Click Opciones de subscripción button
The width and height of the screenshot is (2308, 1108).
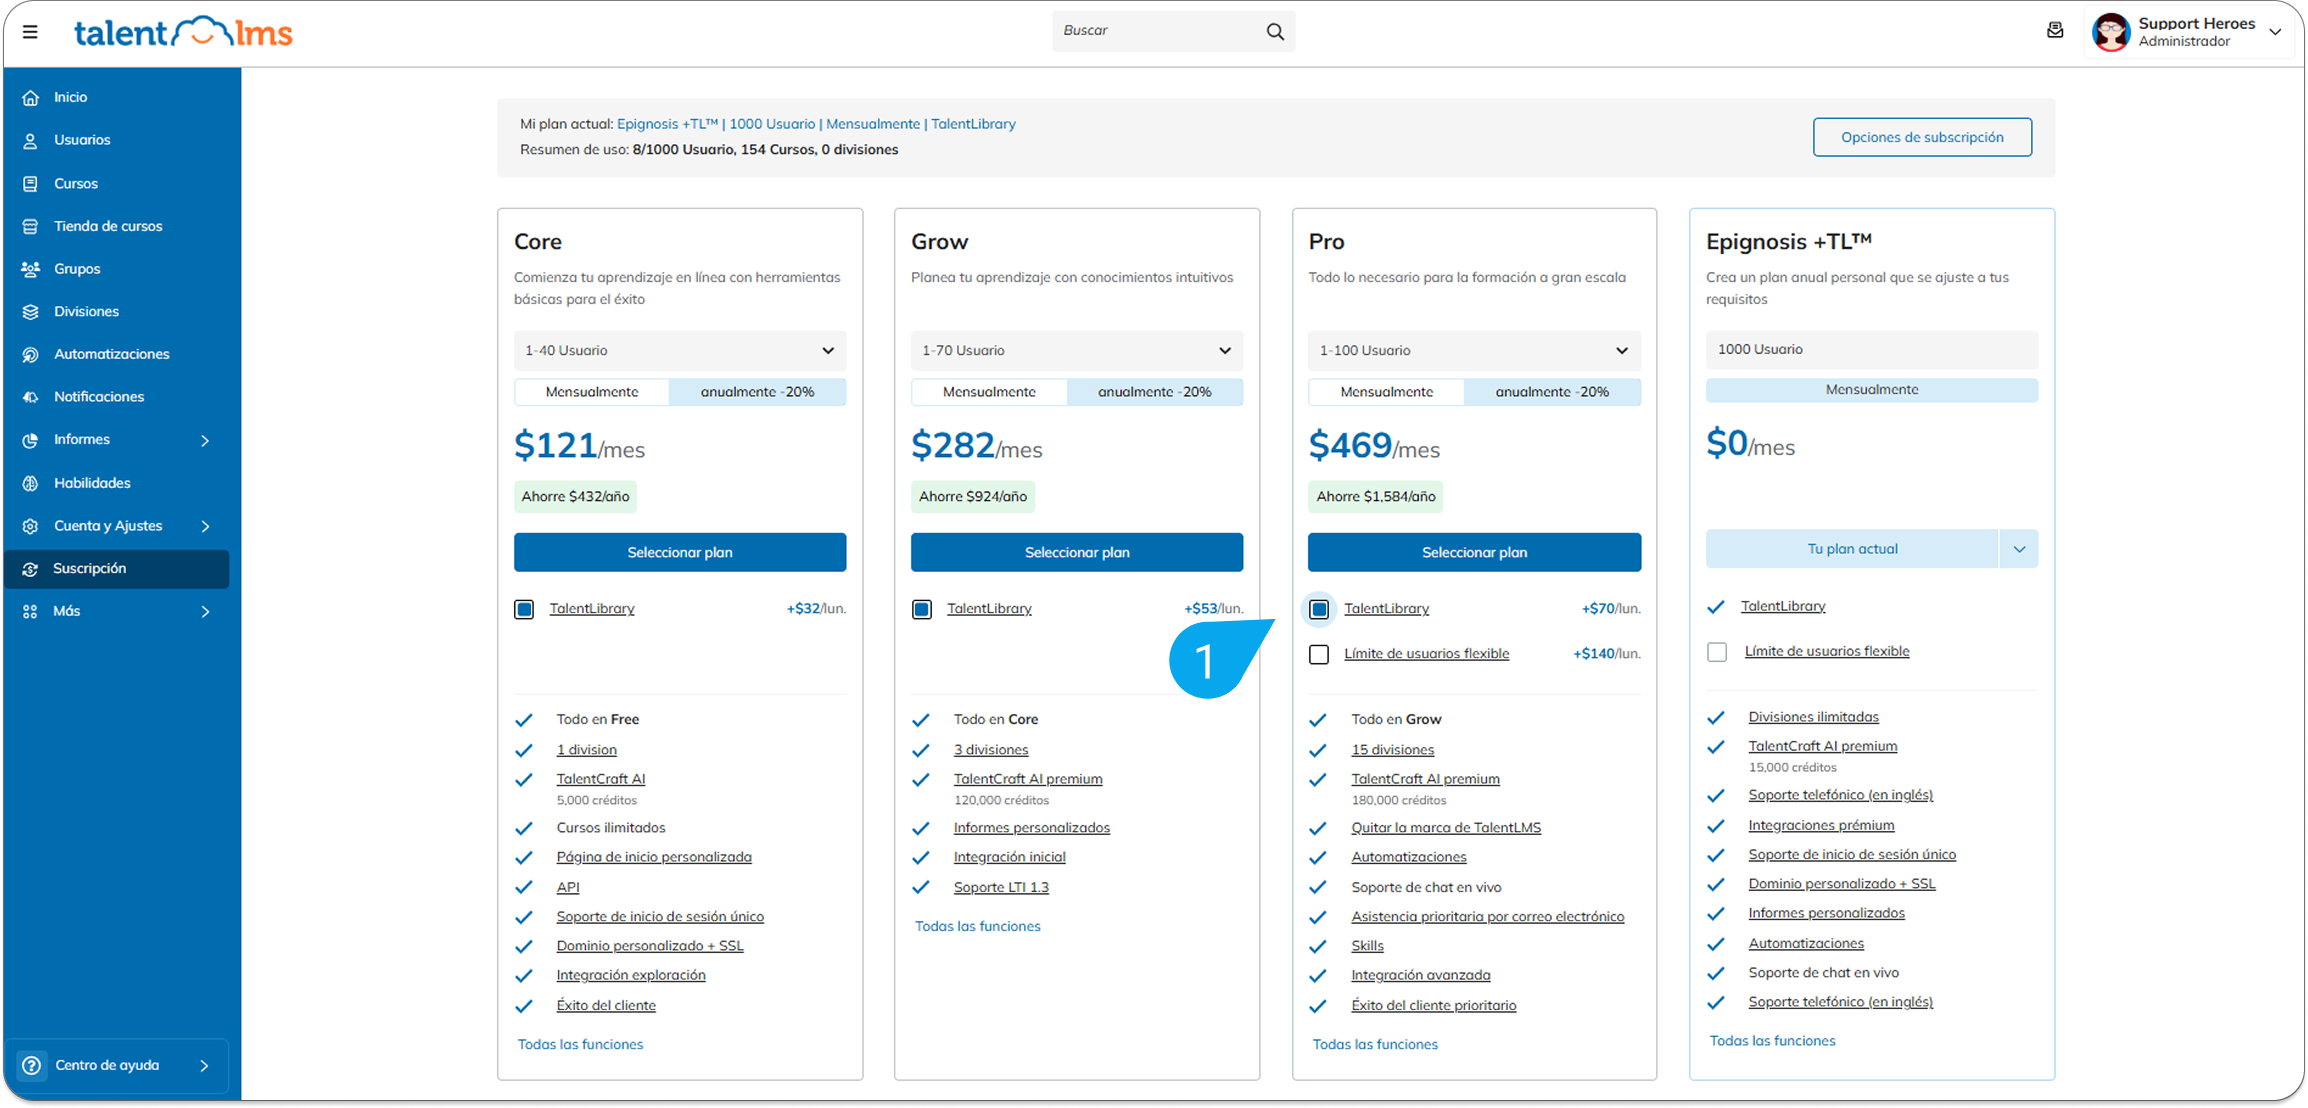point(1922,137)
